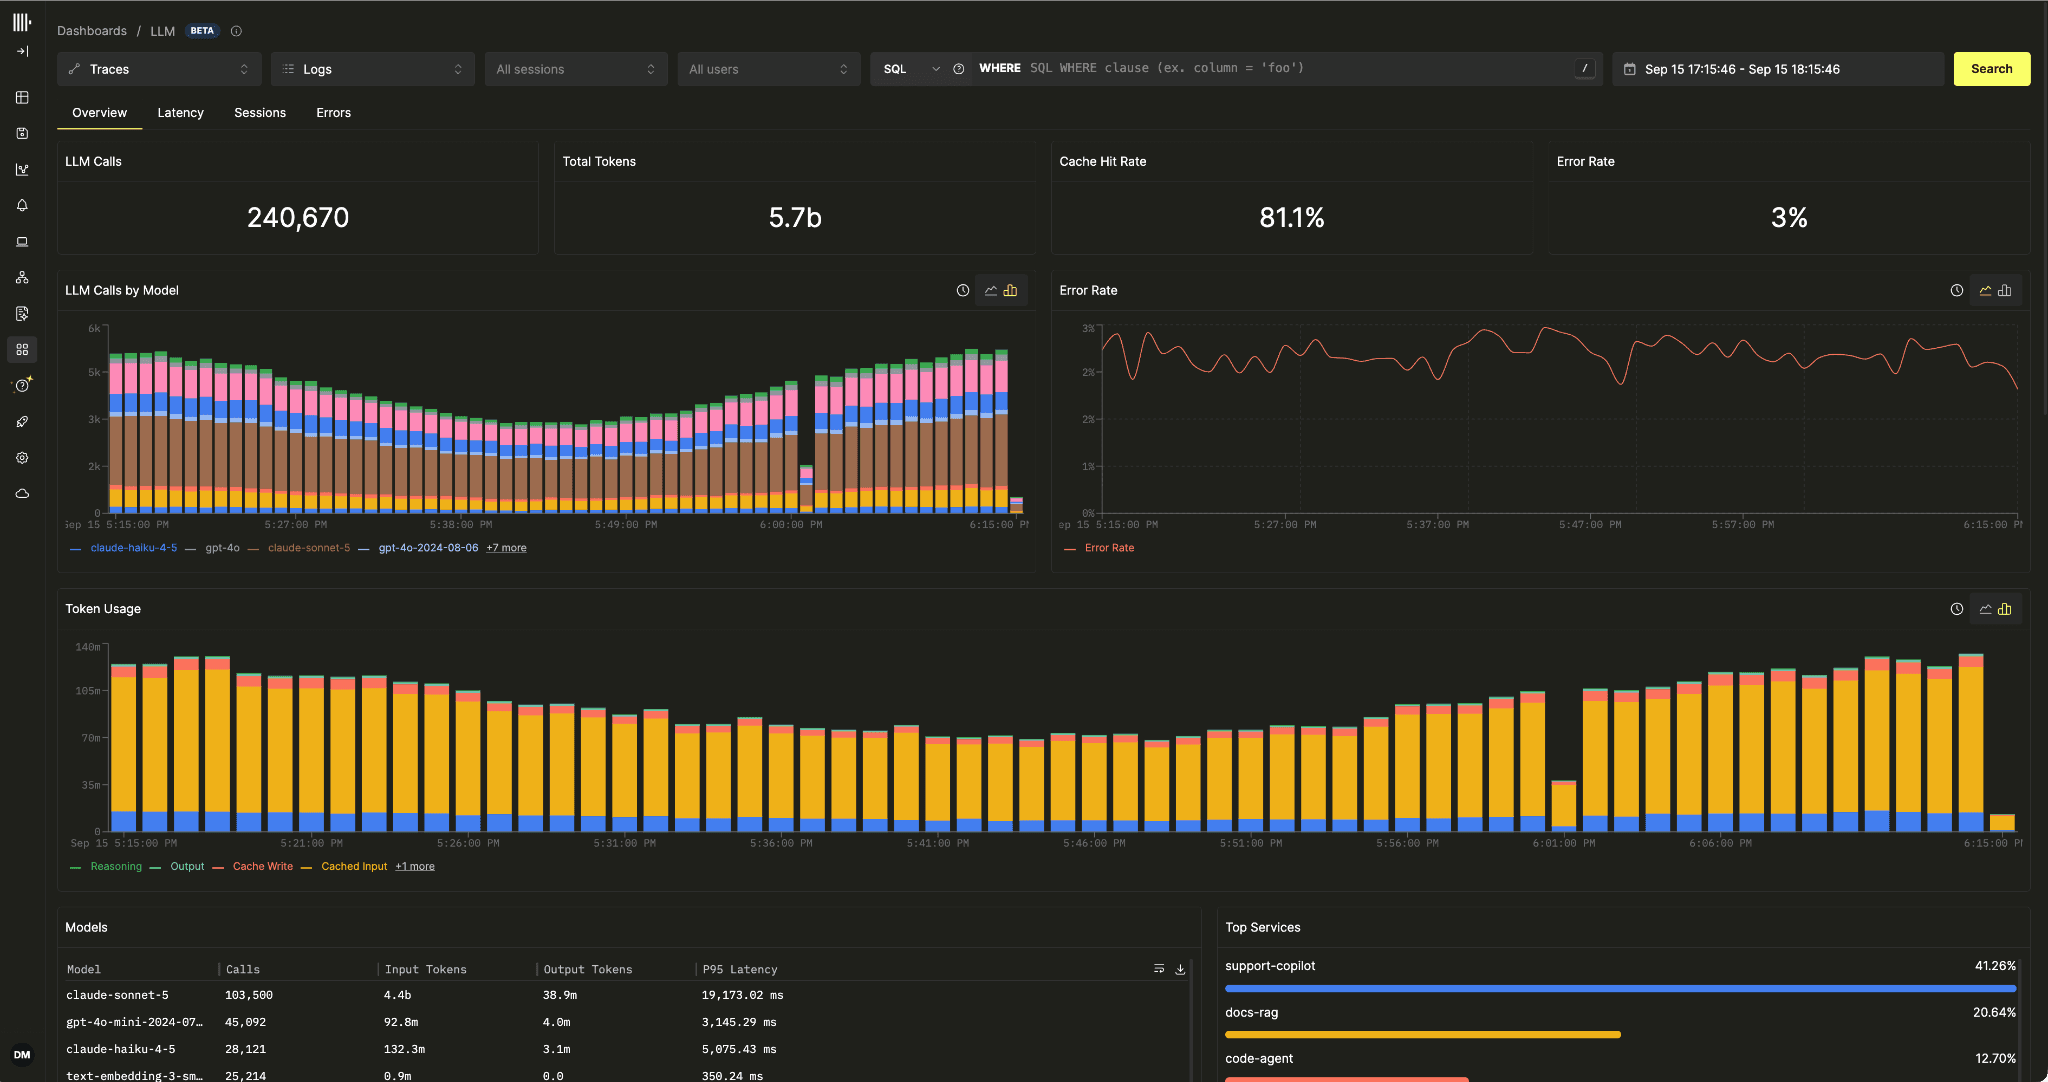Toggle Token Usage chart to line view
The image size is (2048, 1082).
tap(1986, 609)
